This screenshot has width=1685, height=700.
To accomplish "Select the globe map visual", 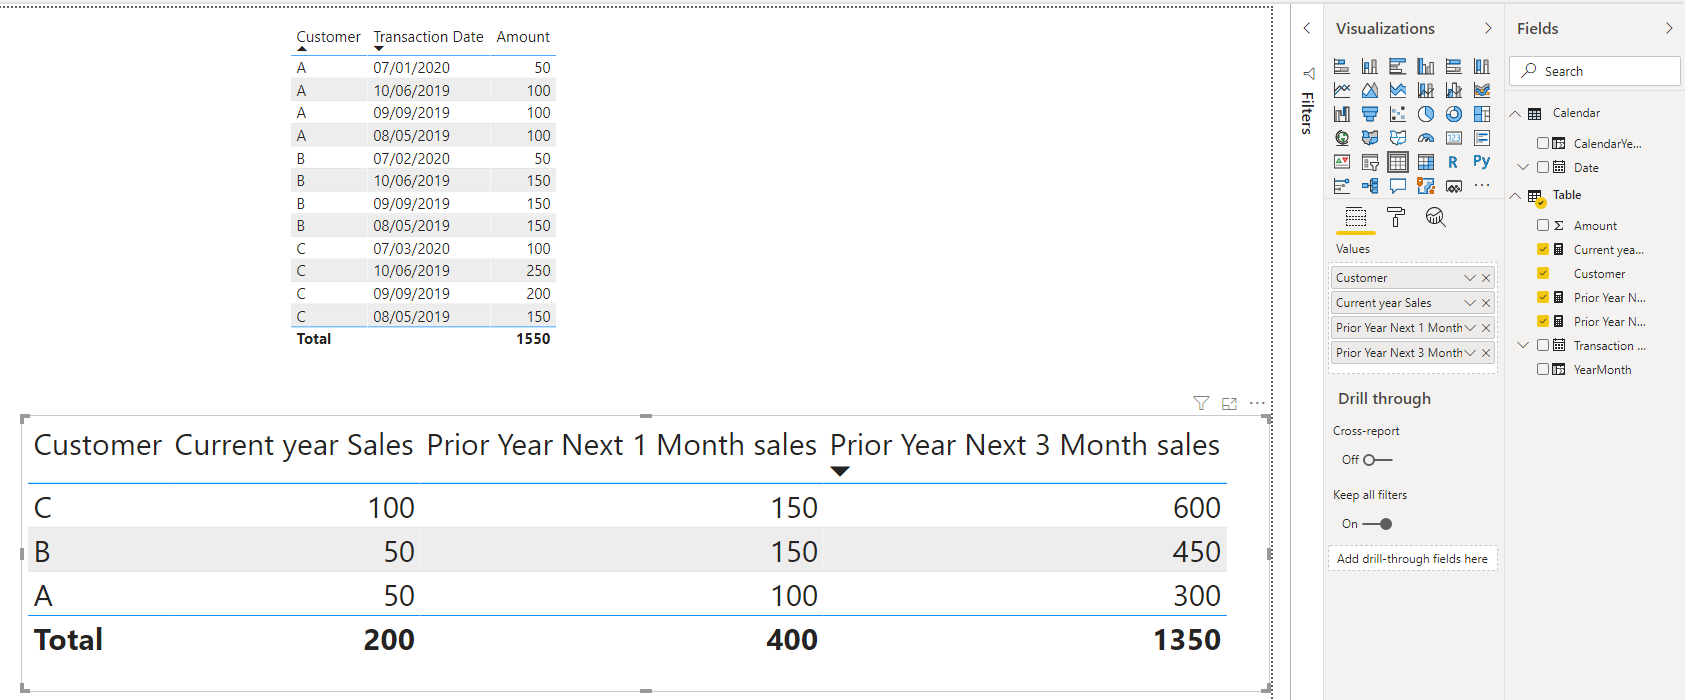I will click(x=1342, y=138).
